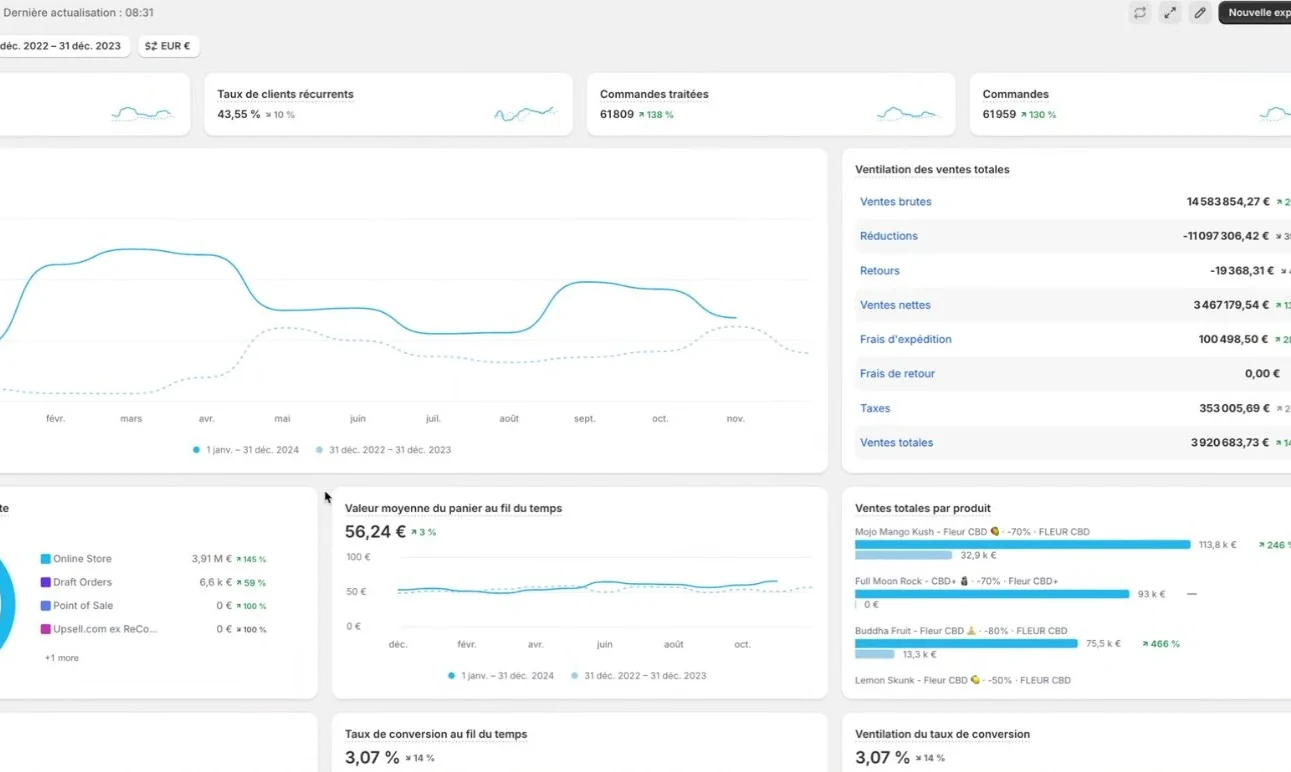The height and width of the screenshot is (772, 1291).
Task: Toggle 2024 legend under panier chart
Action: [x=501, y=676]
